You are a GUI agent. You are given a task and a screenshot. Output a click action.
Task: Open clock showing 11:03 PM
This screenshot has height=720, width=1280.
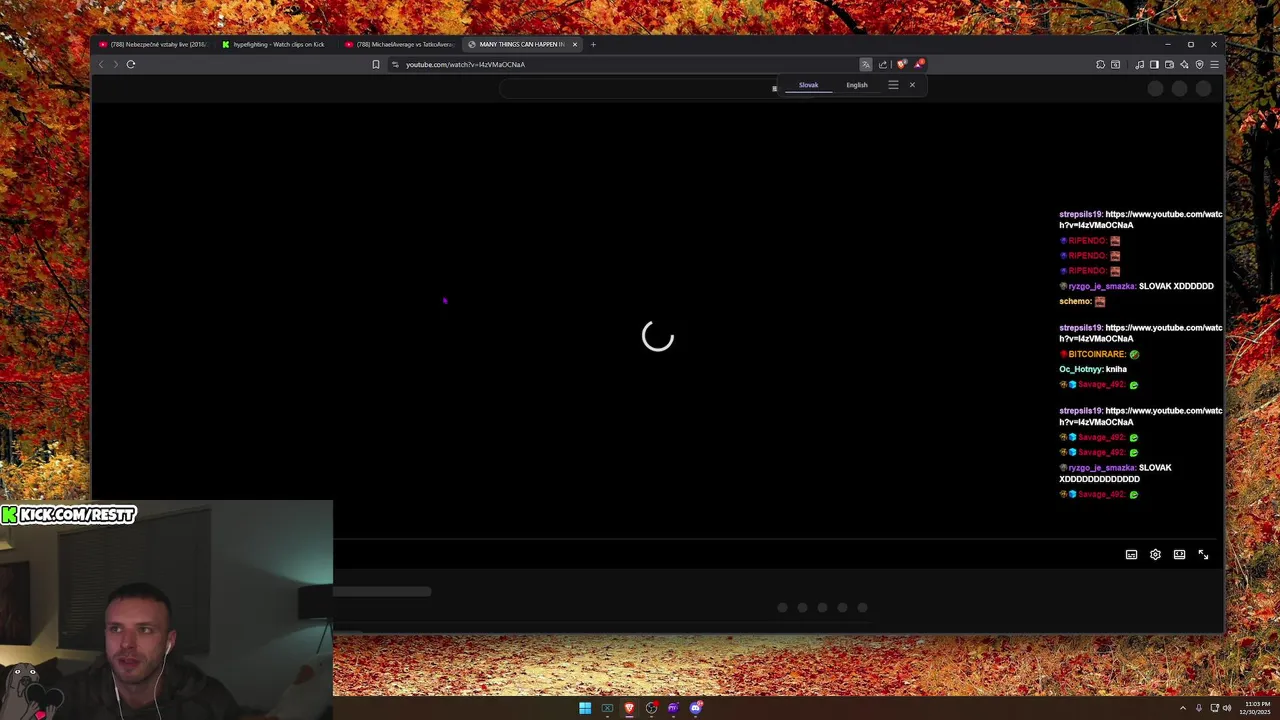(1256, 708)
